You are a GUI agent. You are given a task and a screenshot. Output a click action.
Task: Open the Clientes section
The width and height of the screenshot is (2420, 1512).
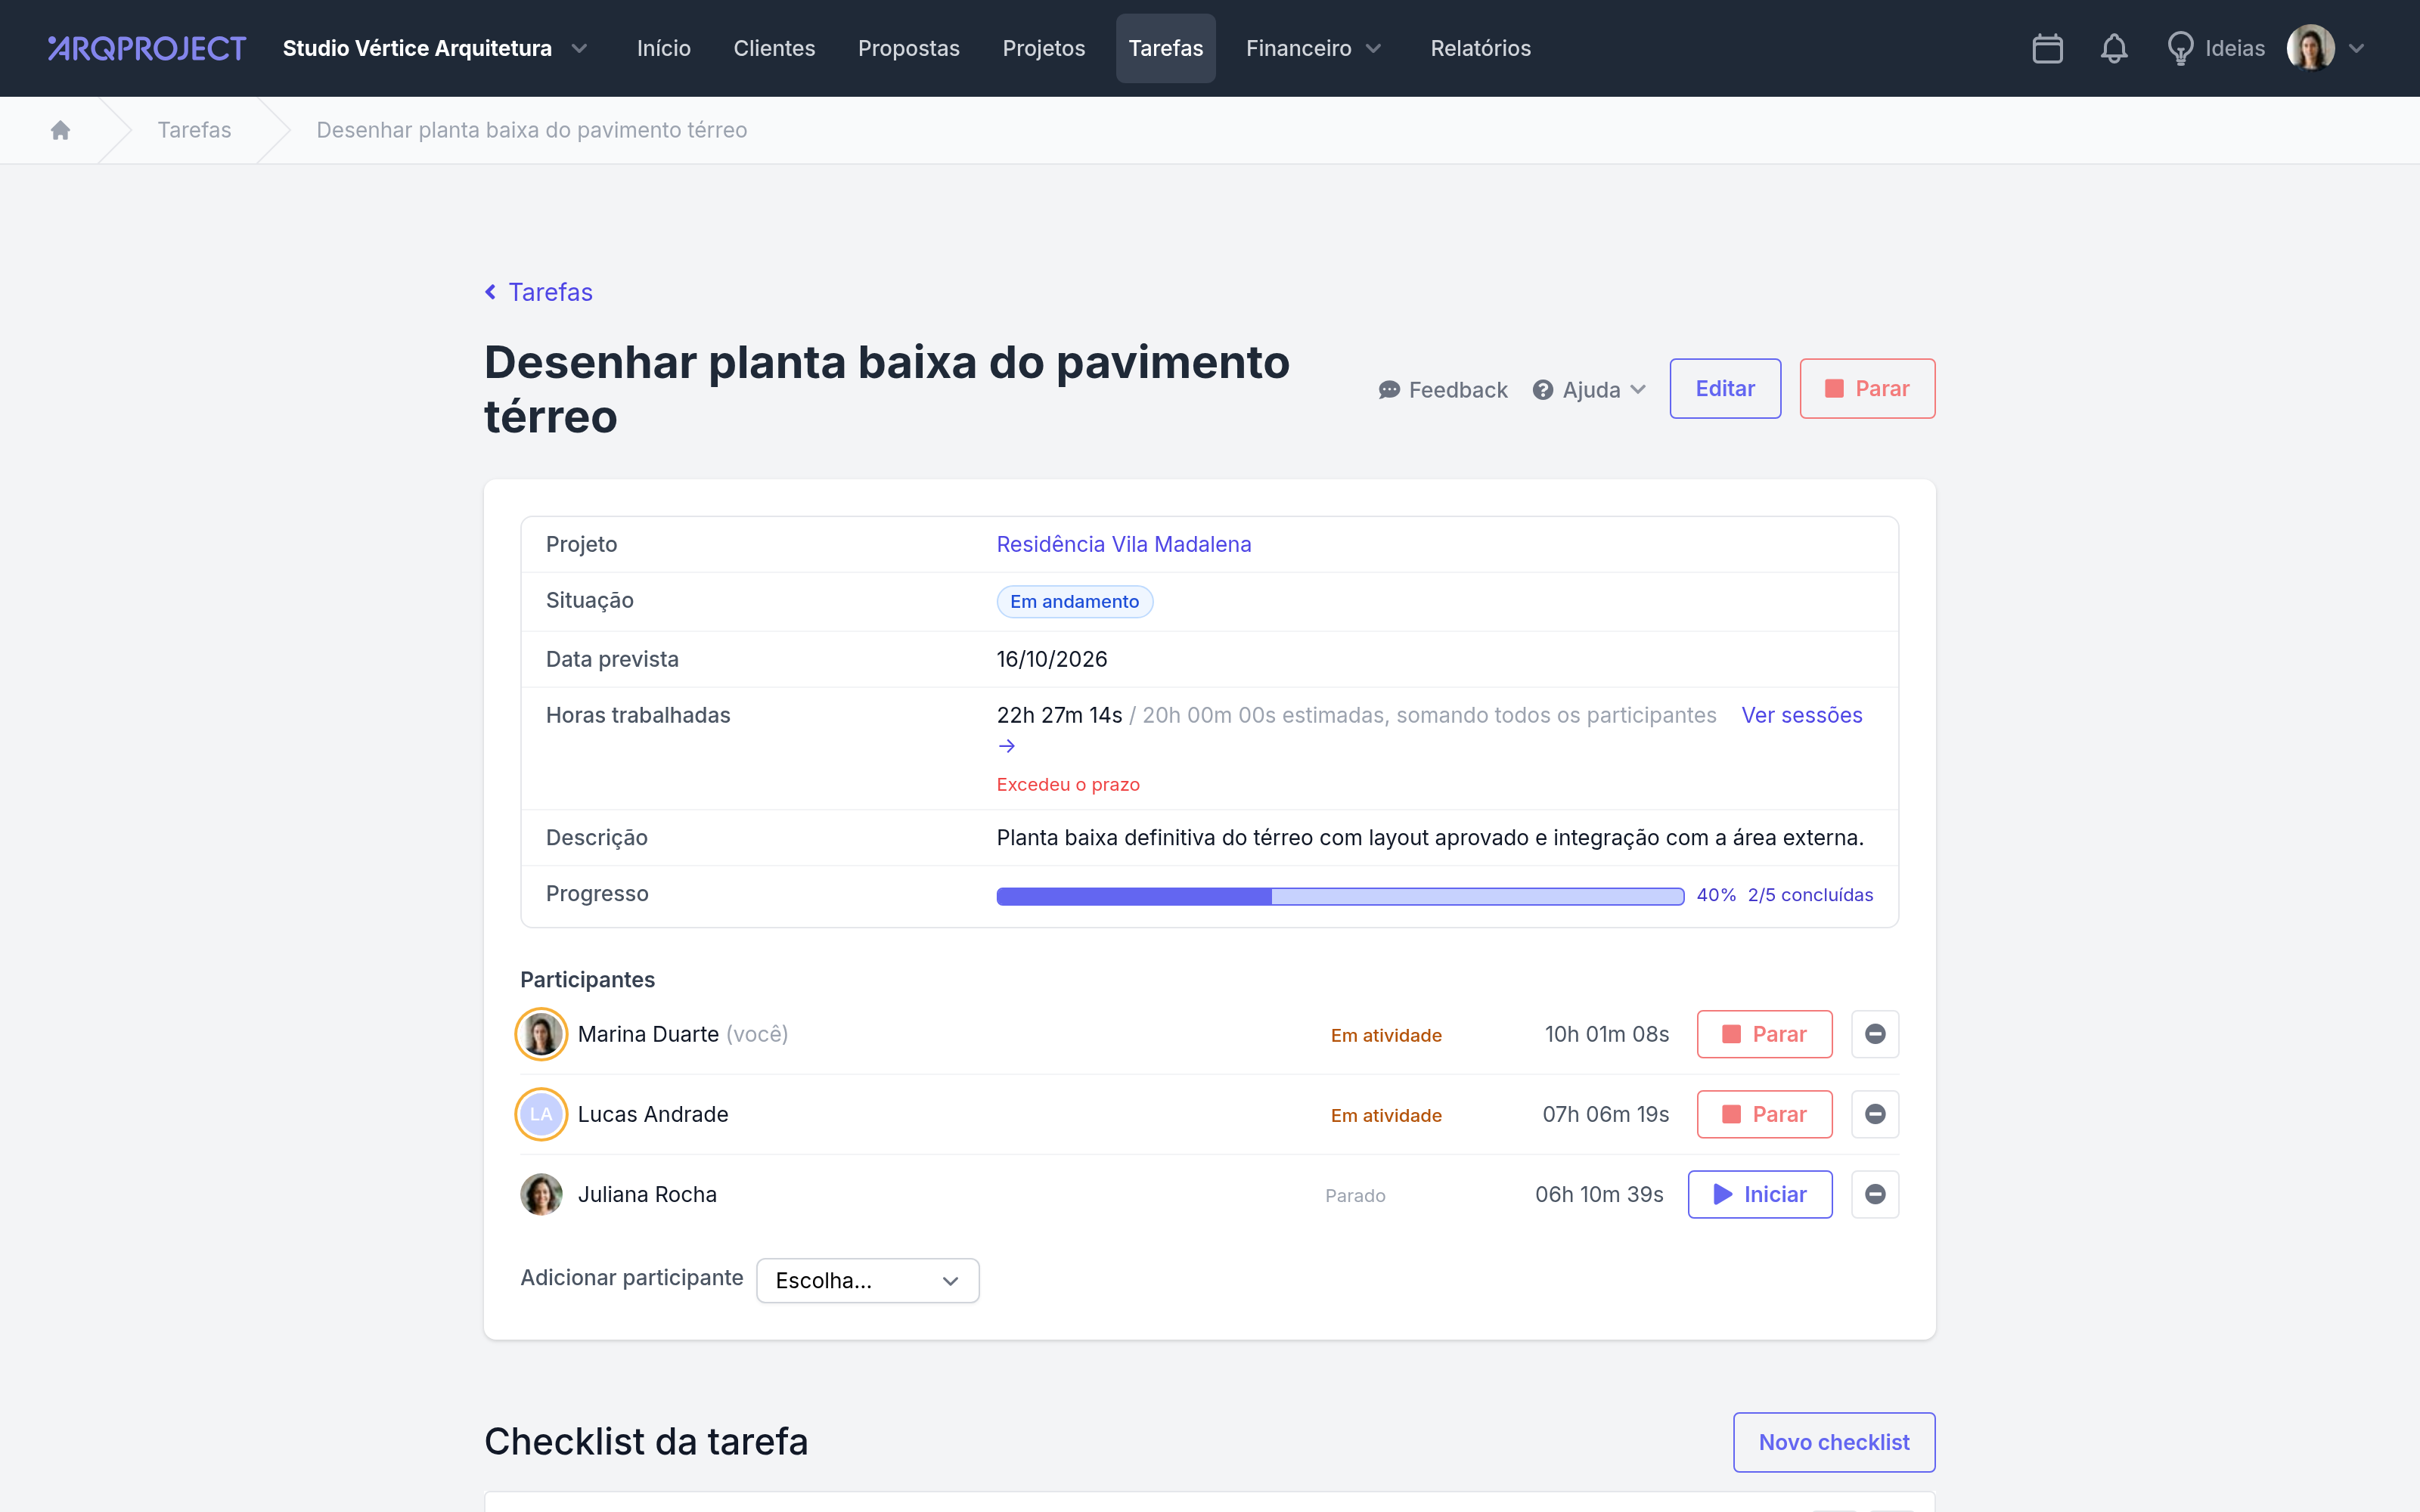(x=774, y=48)
